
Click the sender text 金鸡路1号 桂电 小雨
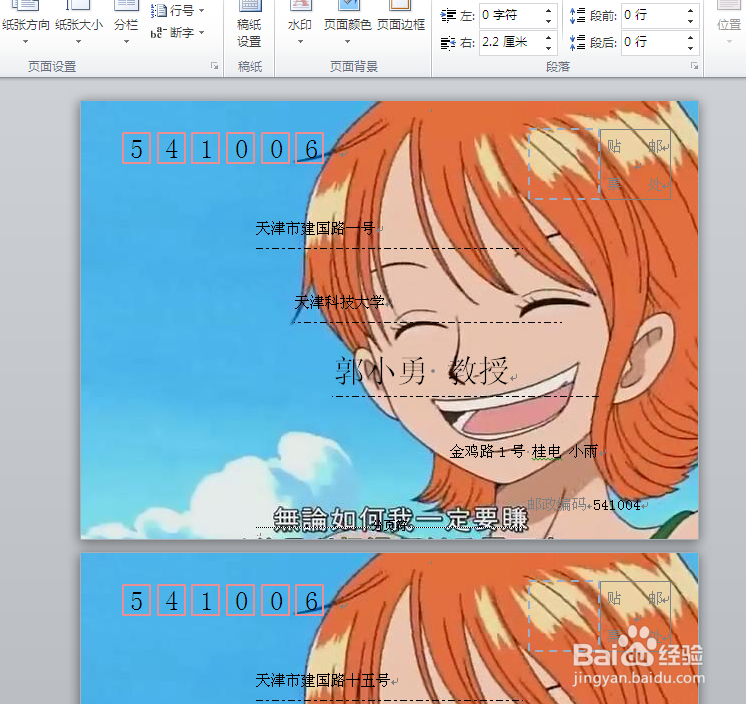[523, 451]
